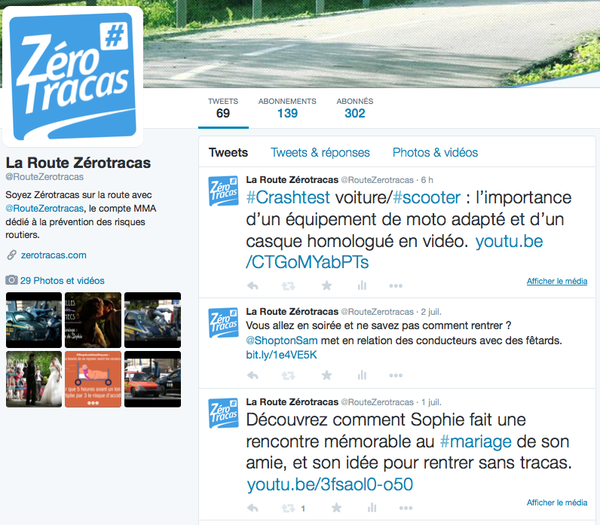
Task: Expand Afficher le média on Crashtest tweet
Action: coord(557,281)
